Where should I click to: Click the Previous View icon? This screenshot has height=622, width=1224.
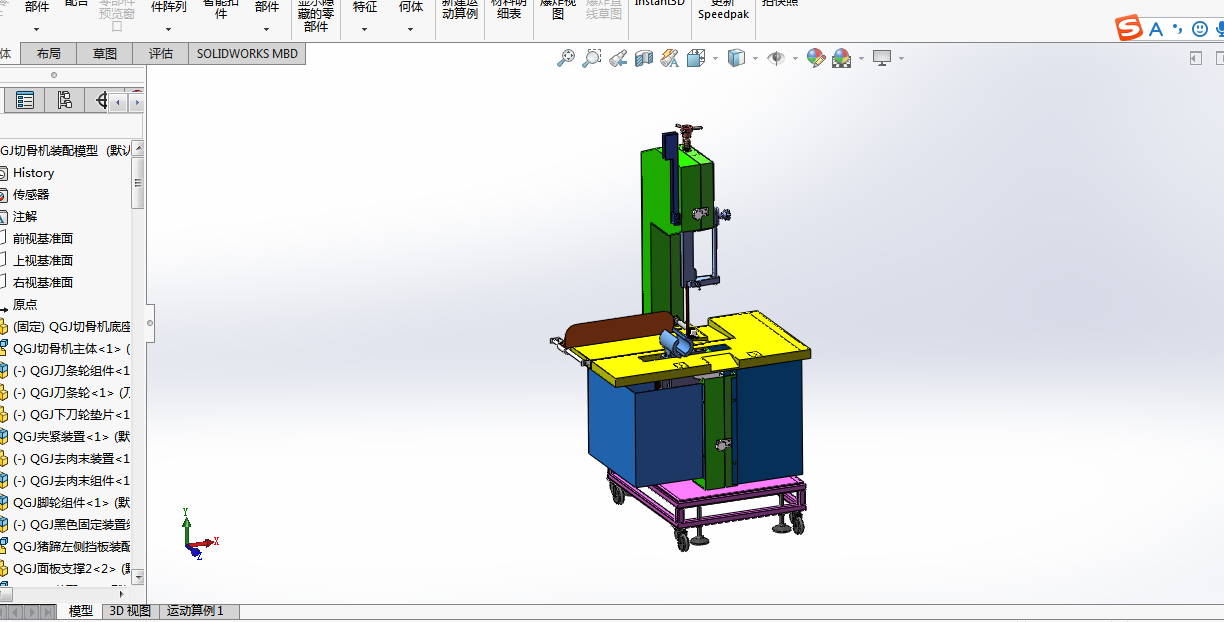click(618, 59)
